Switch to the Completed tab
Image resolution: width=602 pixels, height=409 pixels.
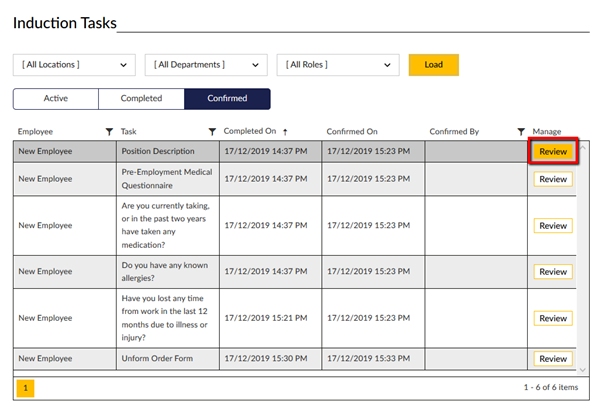[141, 99]
